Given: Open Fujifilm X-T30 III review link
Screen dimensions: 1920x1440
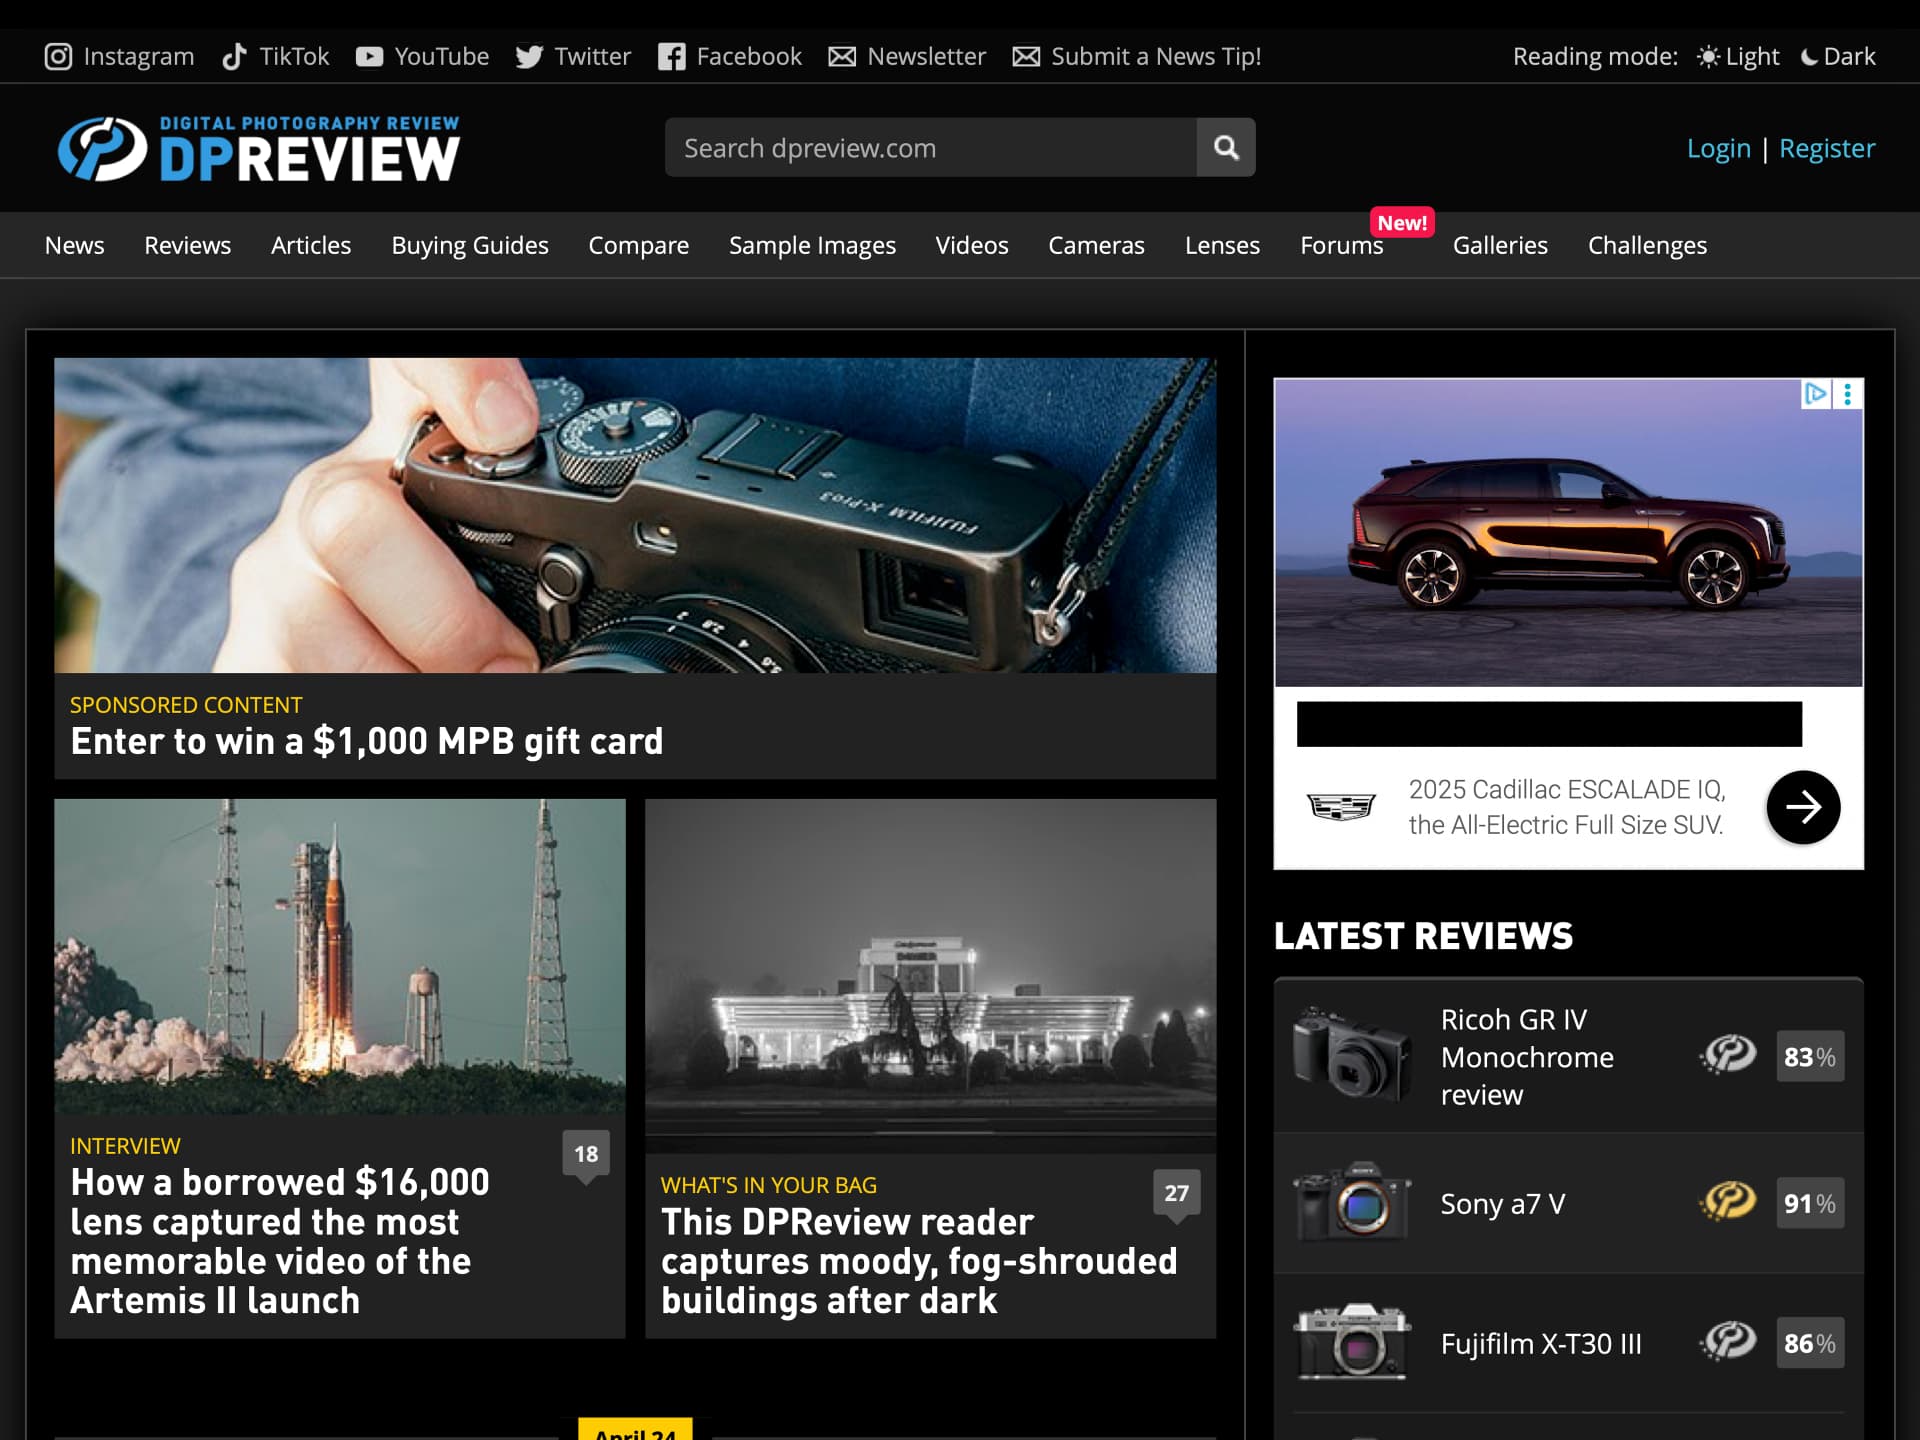Looking at the screenshot, I should coord(1541,1344).
